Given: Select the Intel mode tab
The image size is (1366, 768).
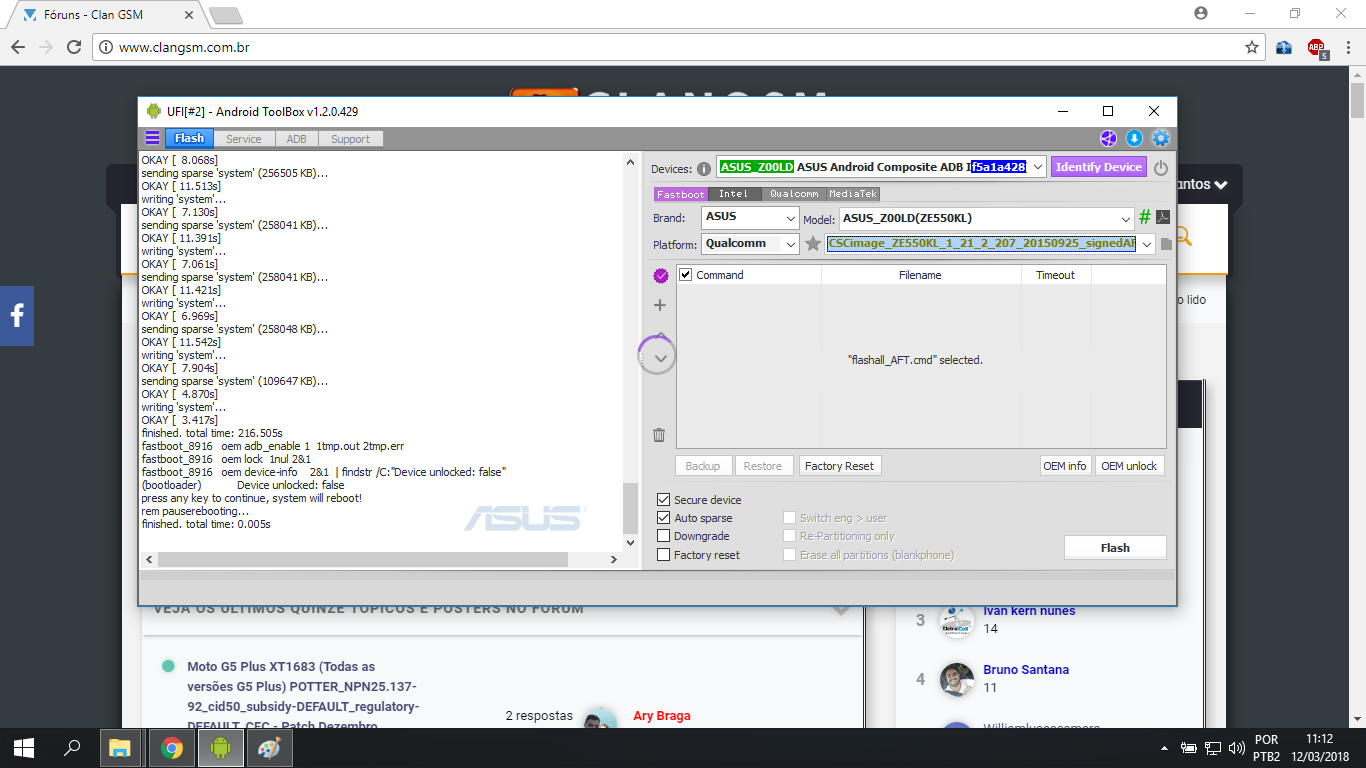Looking at the screenshot, I should click(733, 194).
